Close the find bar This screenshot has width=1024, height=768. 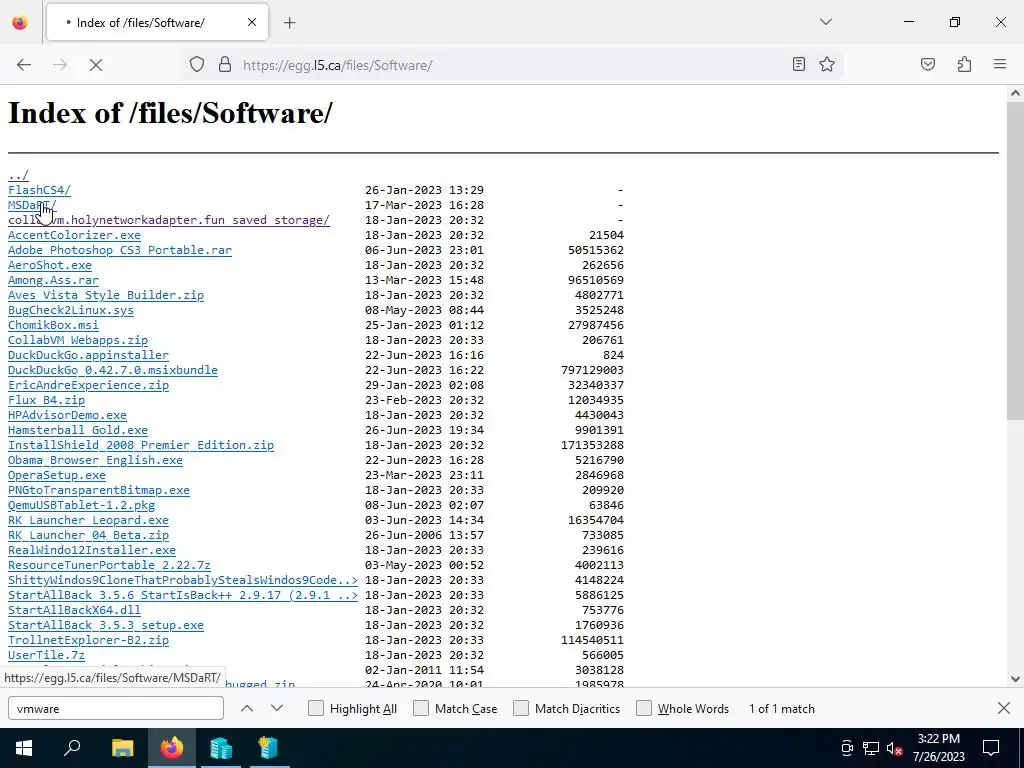tap(1004, 708)
